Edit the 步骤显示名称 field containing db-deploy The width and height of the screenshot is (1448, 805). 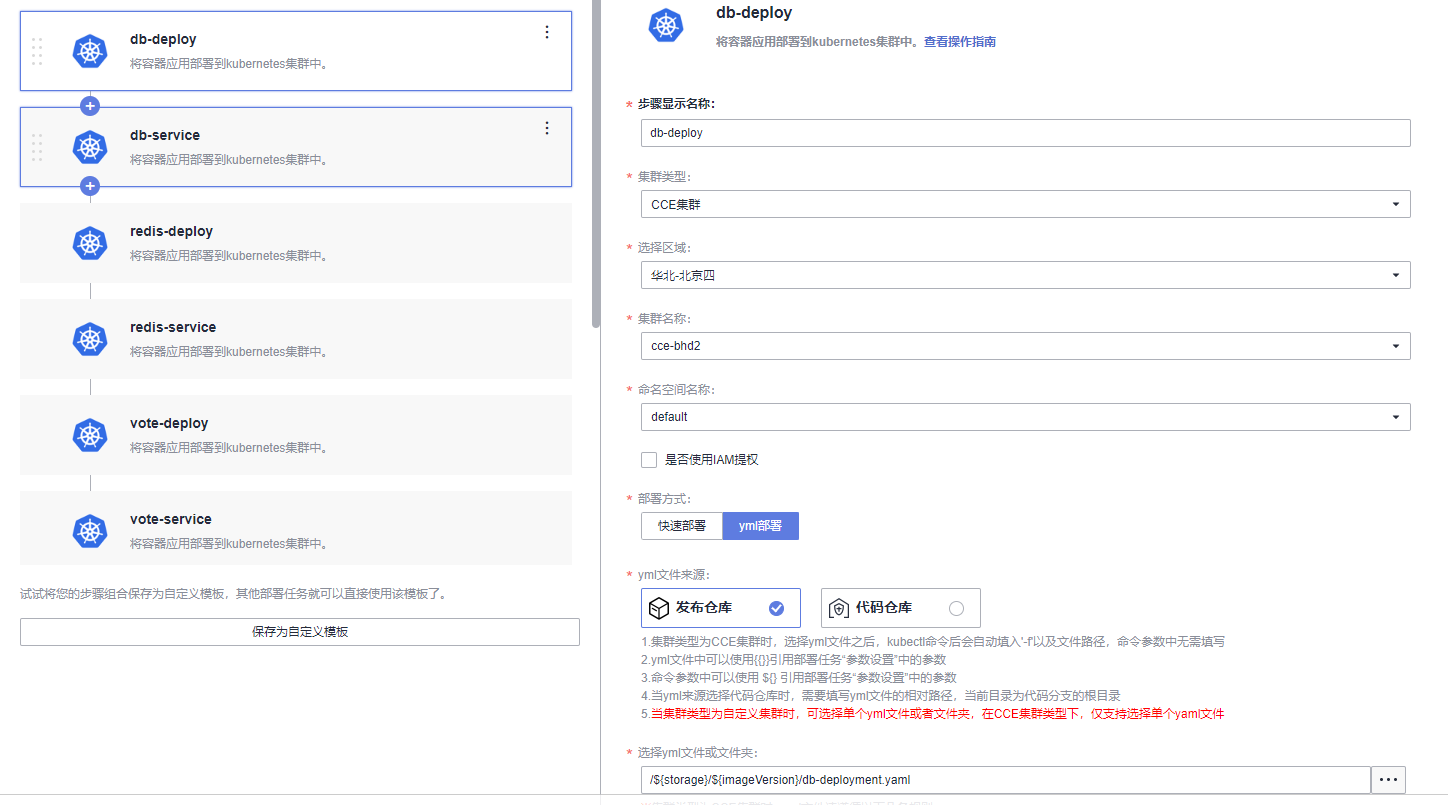point(1025,133)
